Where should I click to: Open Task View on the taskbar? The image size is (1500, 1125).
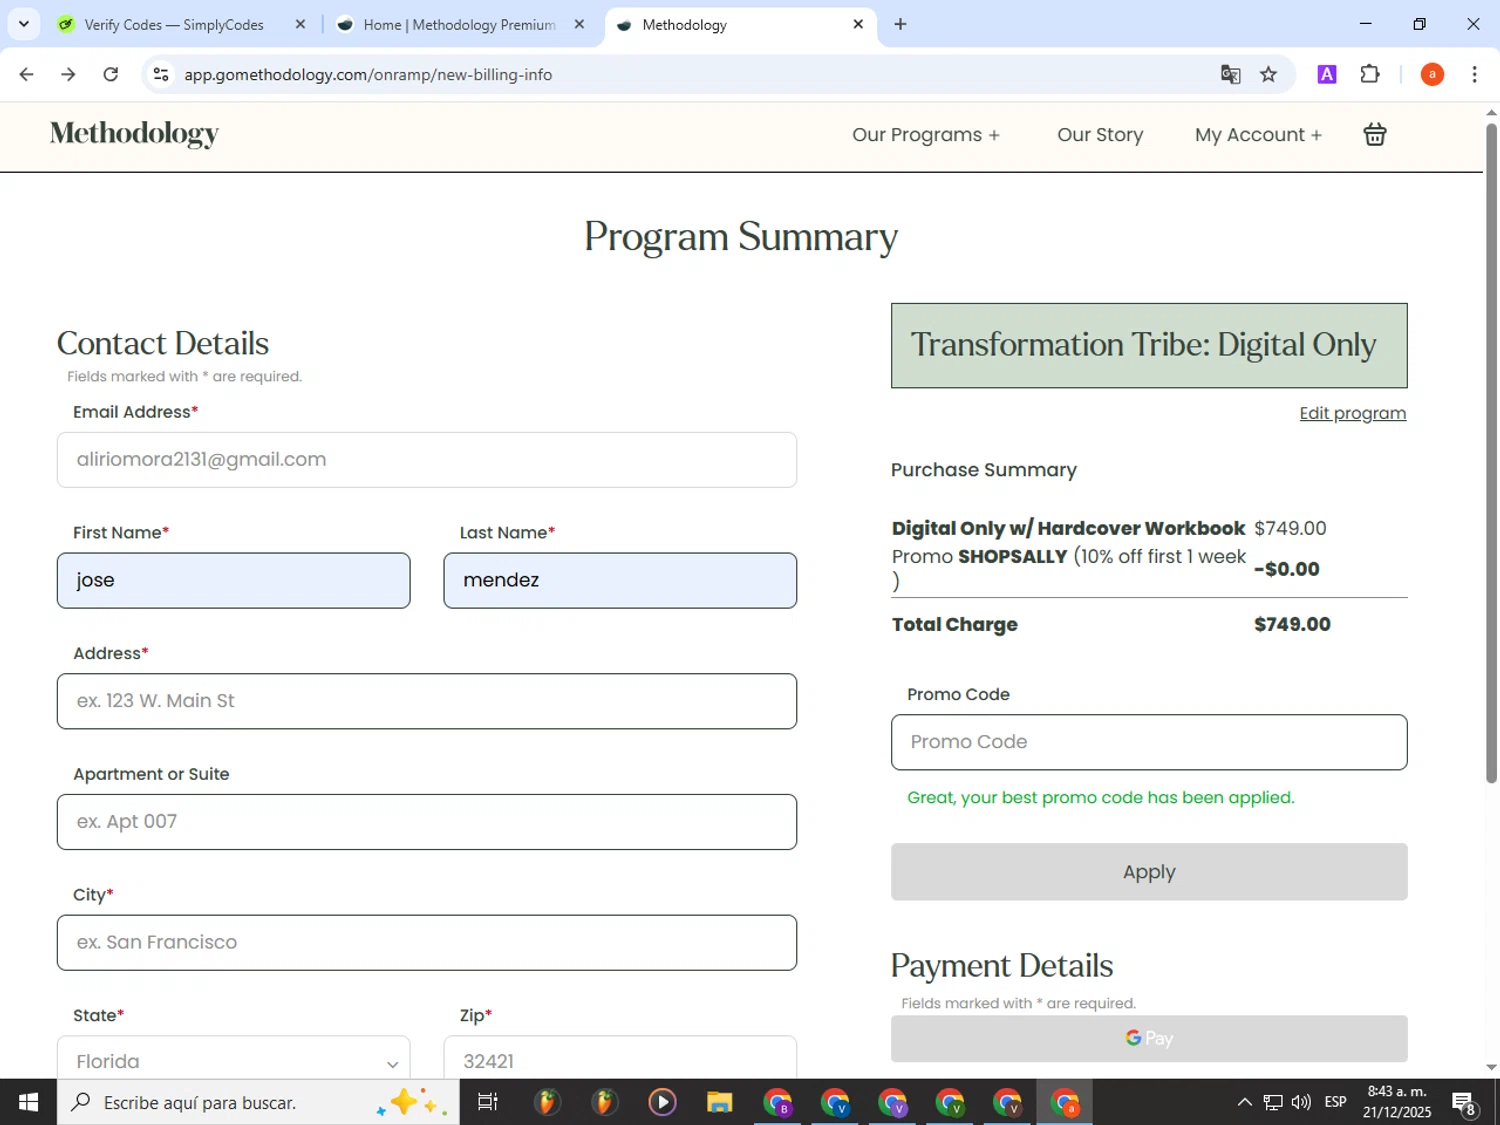(488, 1102)
